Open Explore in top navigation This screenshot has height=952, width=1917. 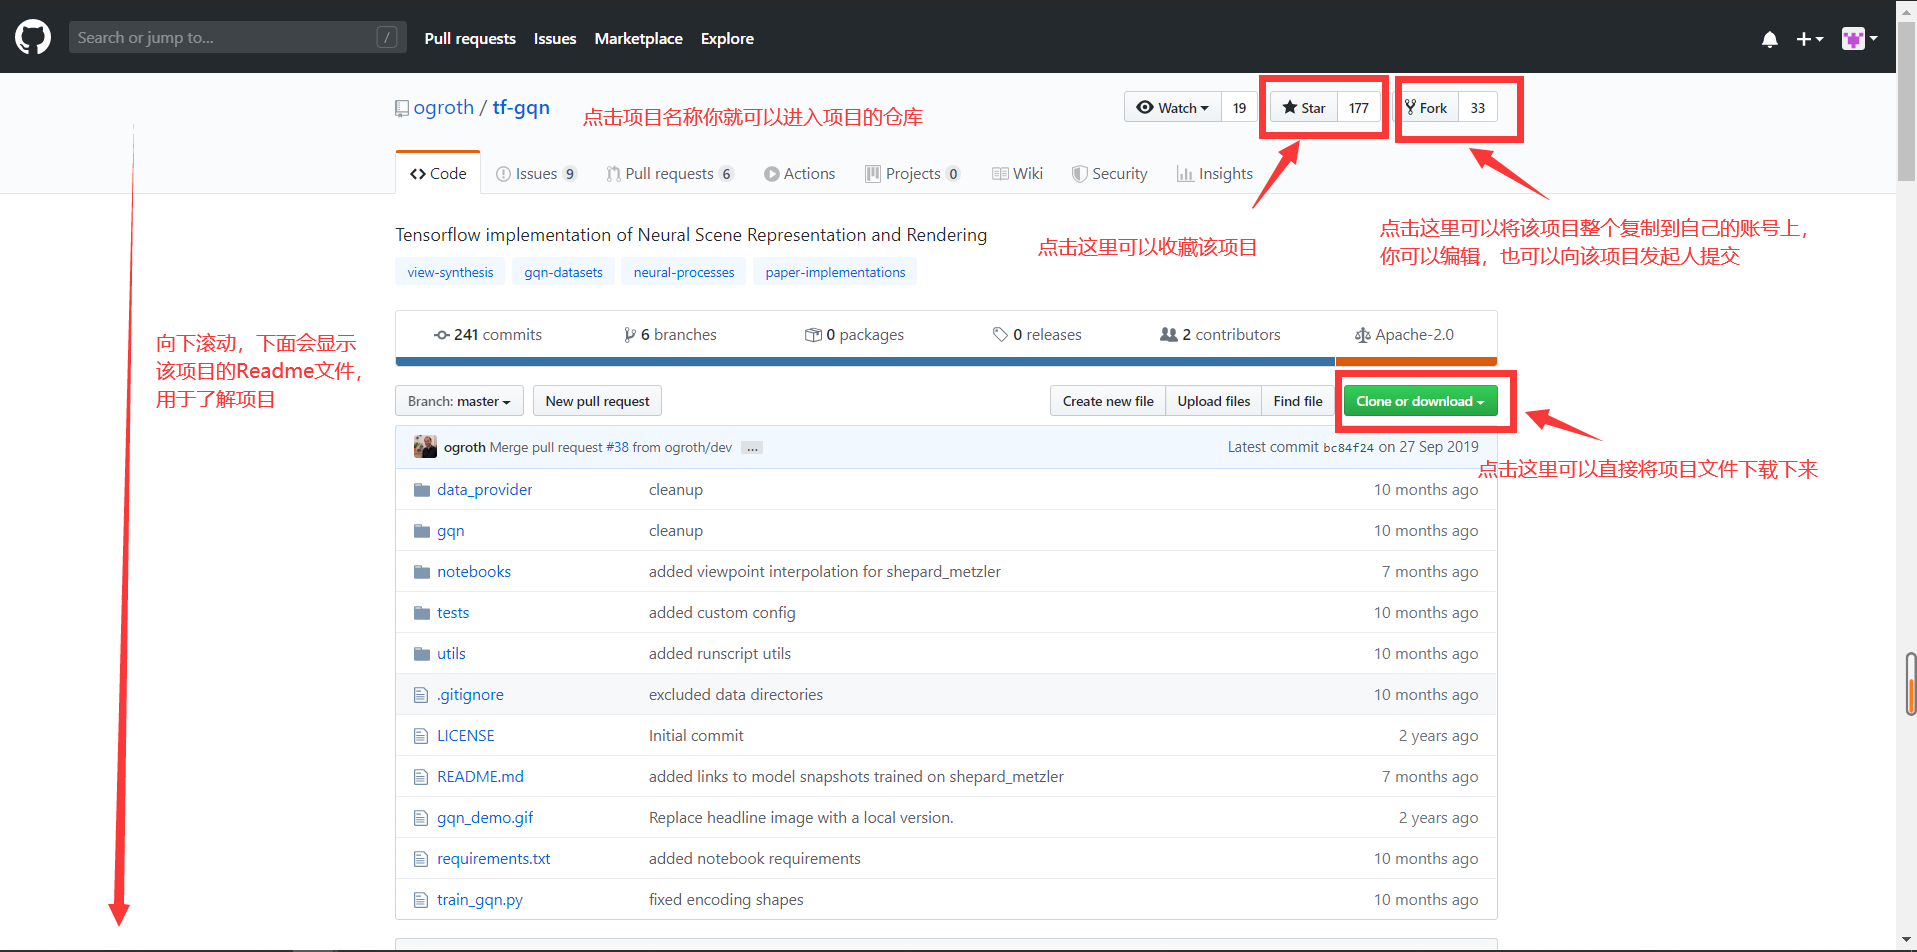coord(727,38)
